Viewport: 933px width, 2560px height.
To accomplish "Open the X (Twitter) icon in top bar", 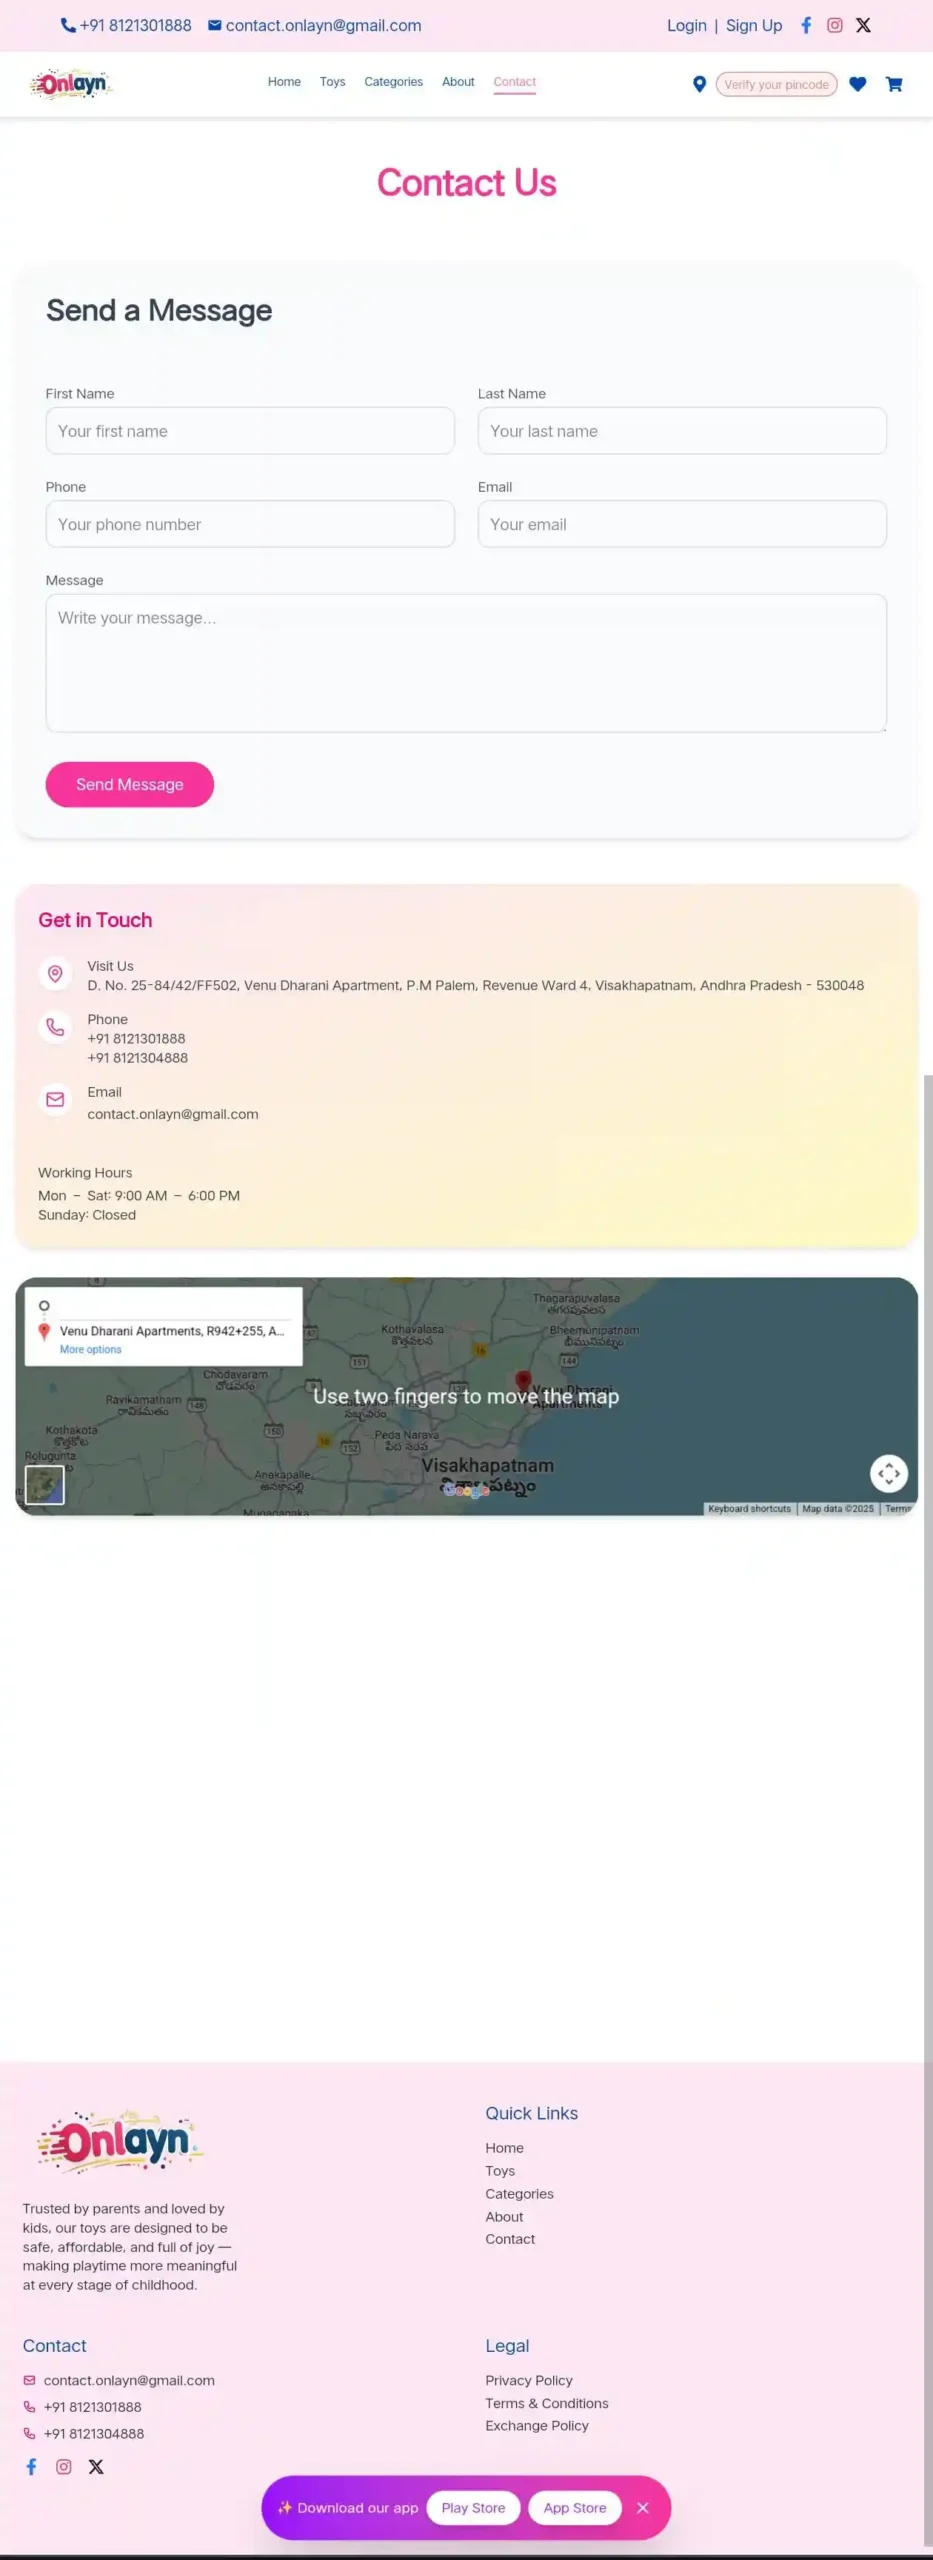I will [863, 26].
